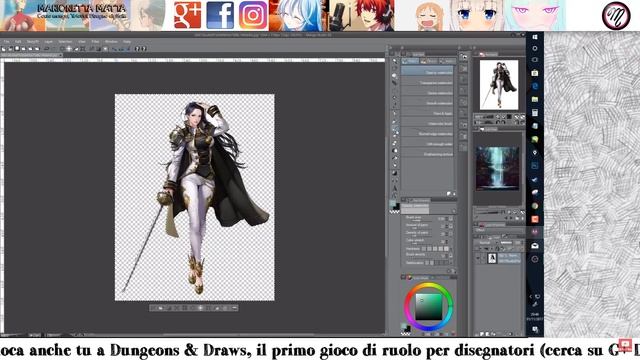This screenshot has width=640, height=360.
Task: Open Windows Action Center notifications
Action: tap(535, 329)
